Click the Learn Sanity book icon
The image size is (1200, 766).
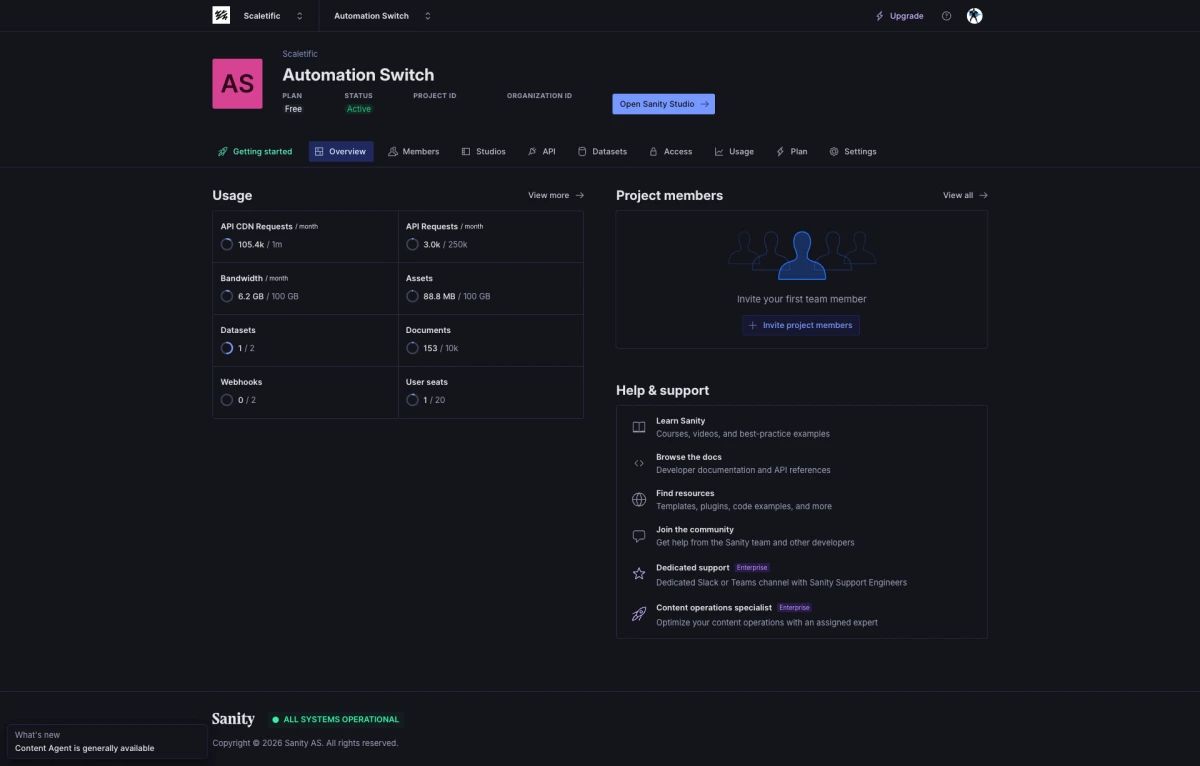point(639,427)
